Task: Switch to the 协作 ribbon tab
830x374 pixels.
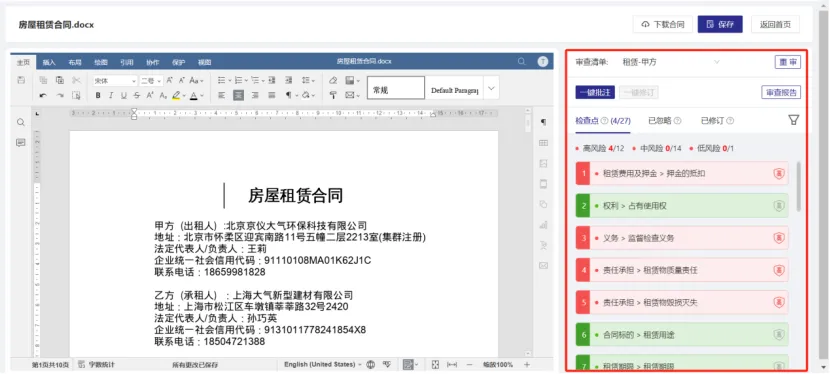Action: click(x=152, y=62)
